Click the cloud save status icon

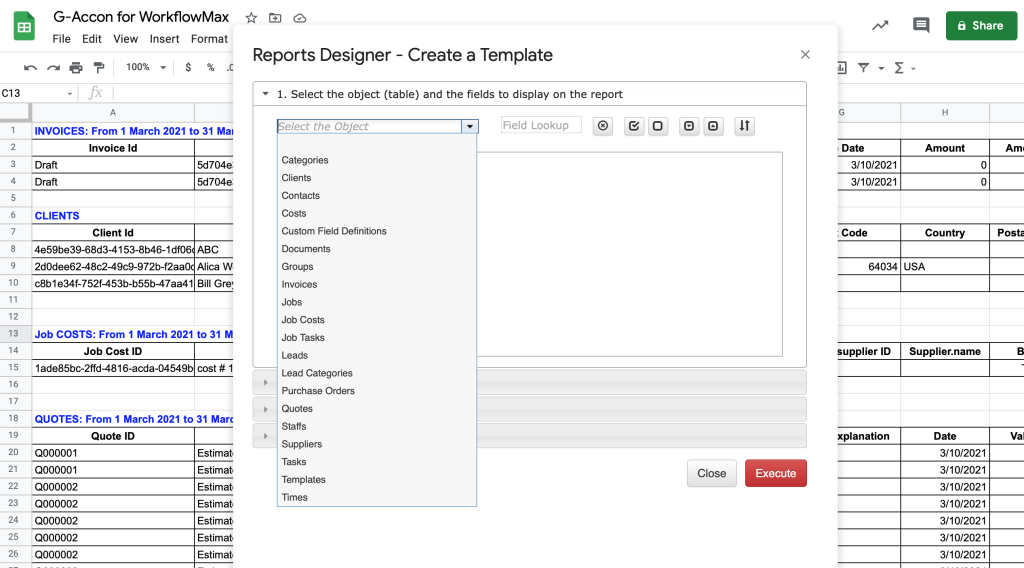(x=300, y=18)
